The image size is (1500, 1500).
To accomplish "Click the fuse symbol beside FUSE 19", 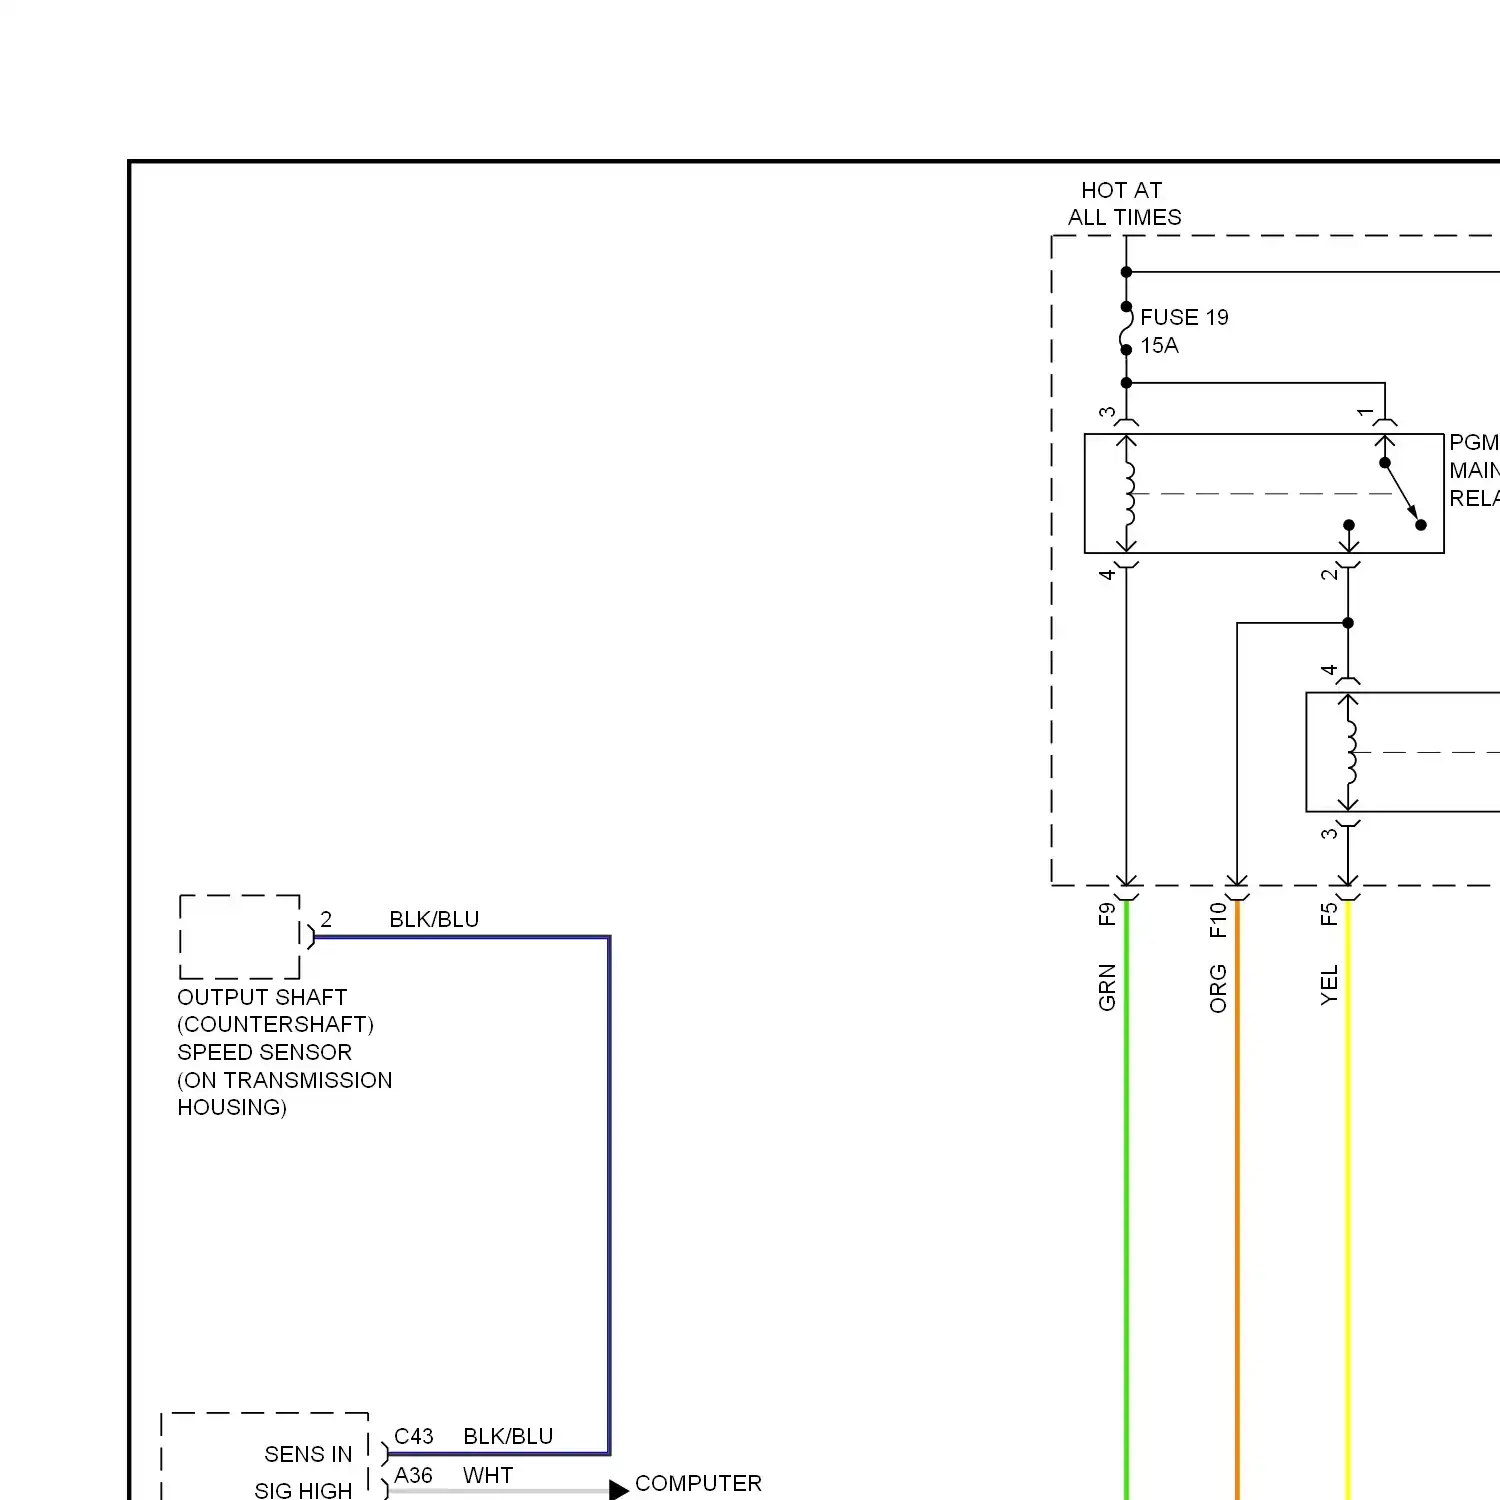I will pos(1126,328).
